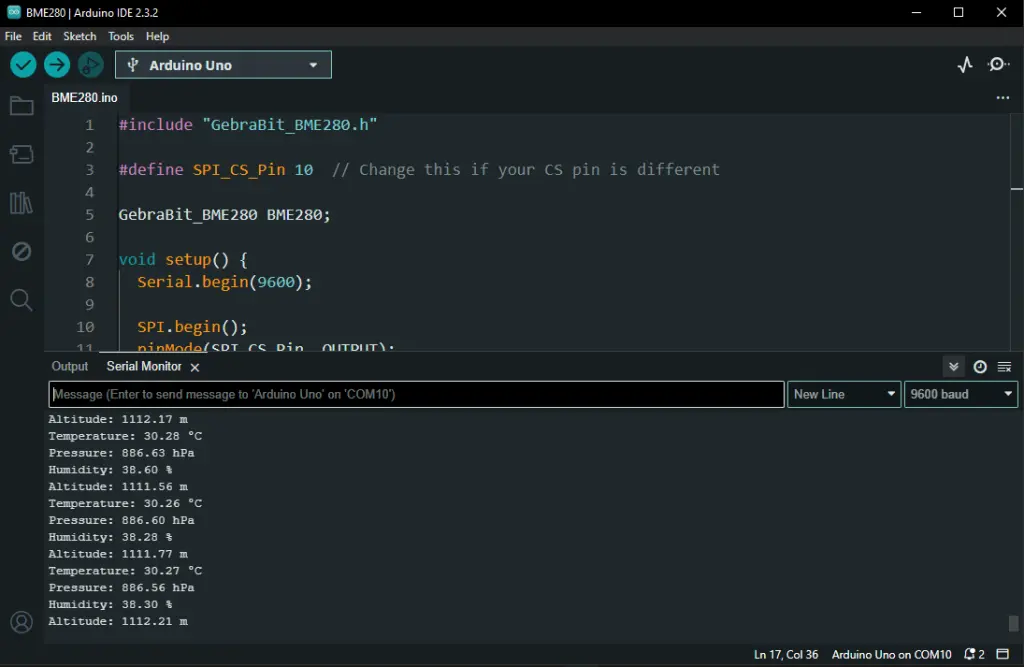
Task: Click the #define SPI_CS_Pin 10 code
Action: coord(216,170)
